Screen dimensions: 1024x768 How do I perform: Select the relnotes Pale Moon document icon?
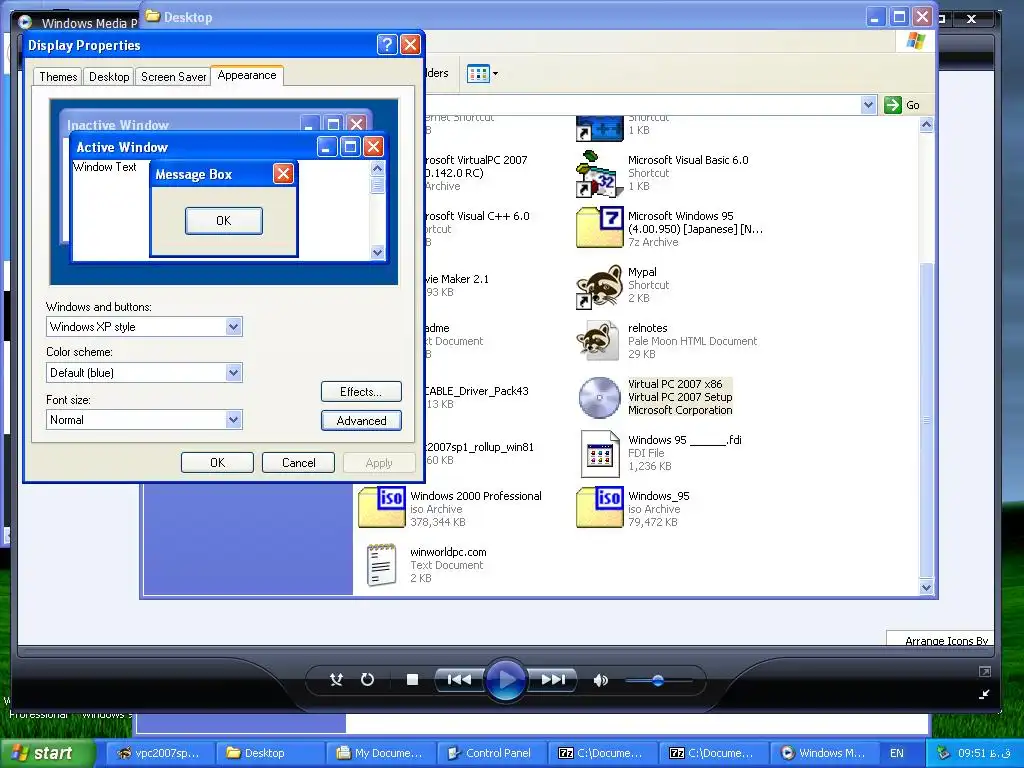(598, 340)
